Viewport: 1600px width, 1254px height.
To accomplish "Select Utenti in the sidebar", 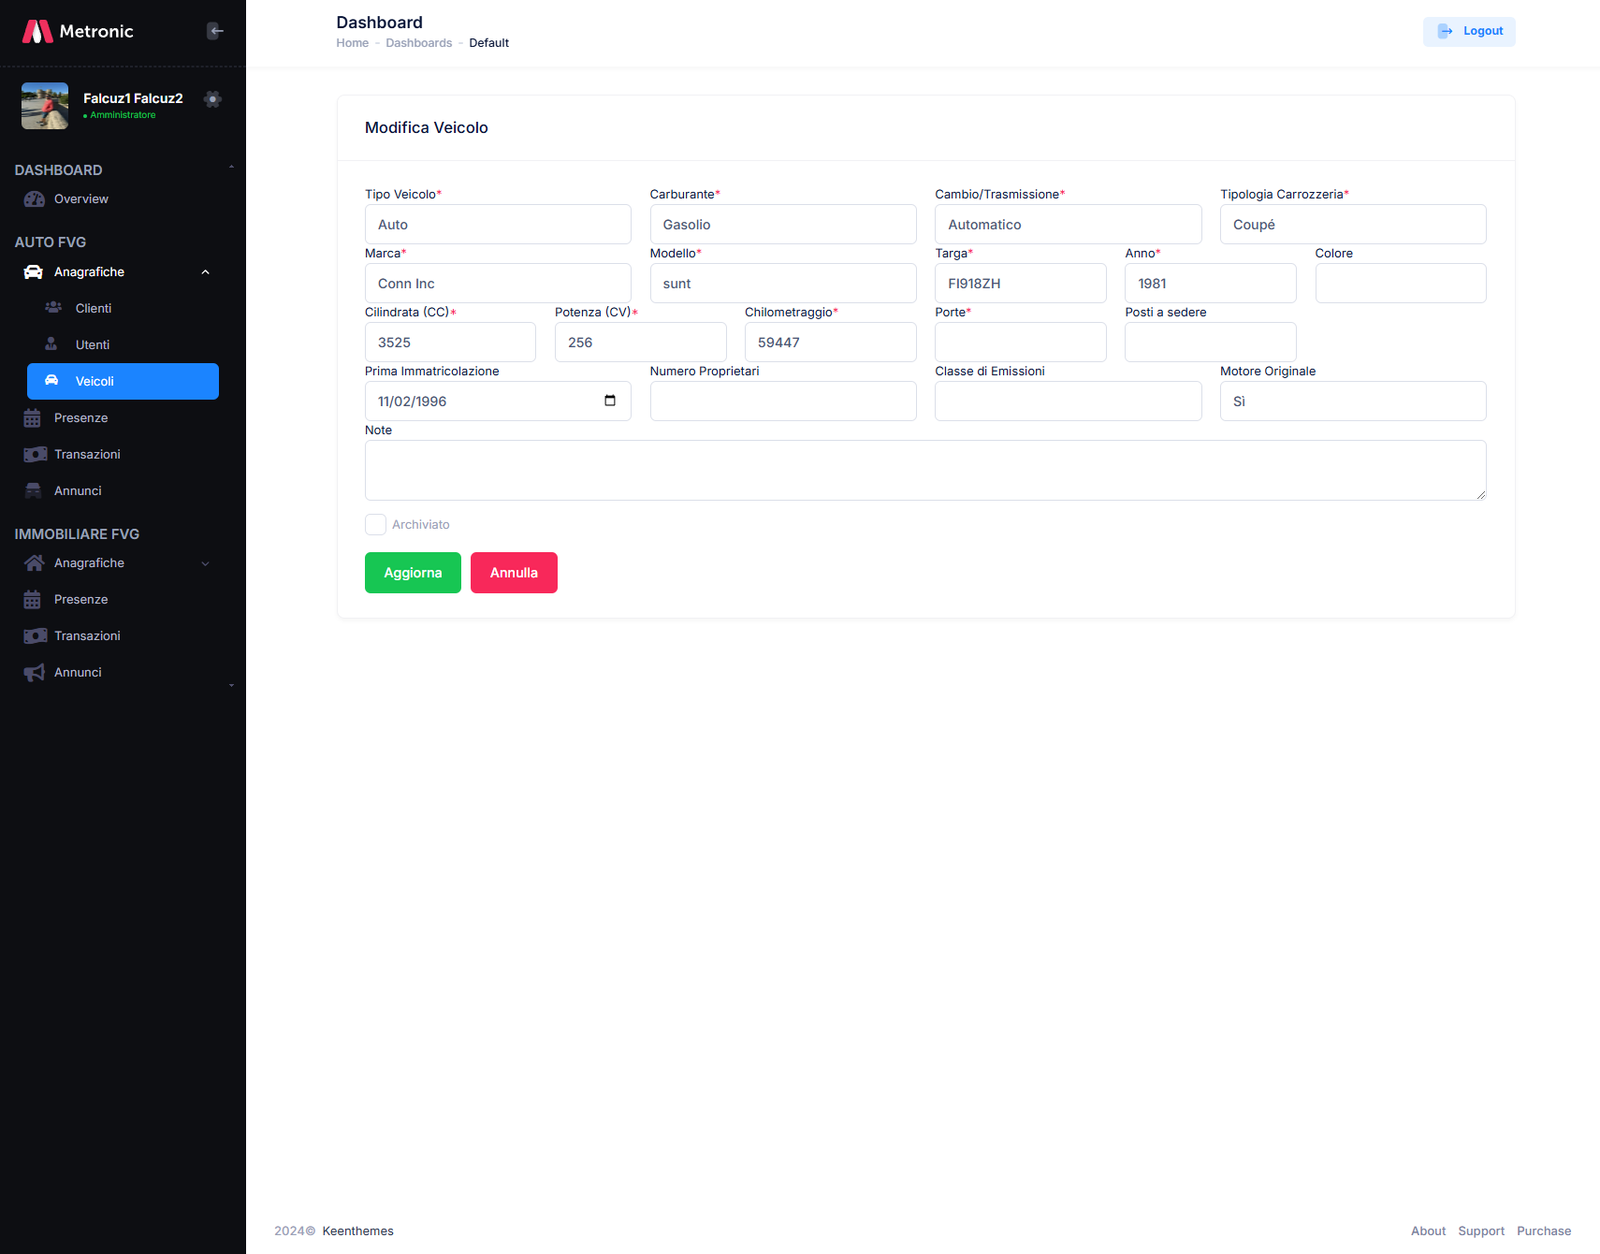I will [92, 345].
